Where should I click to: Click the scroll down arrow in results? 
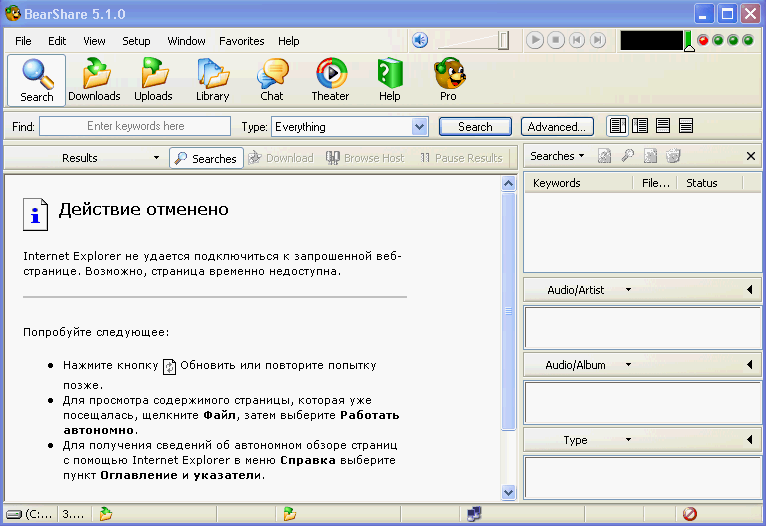(x=509, y=492)
